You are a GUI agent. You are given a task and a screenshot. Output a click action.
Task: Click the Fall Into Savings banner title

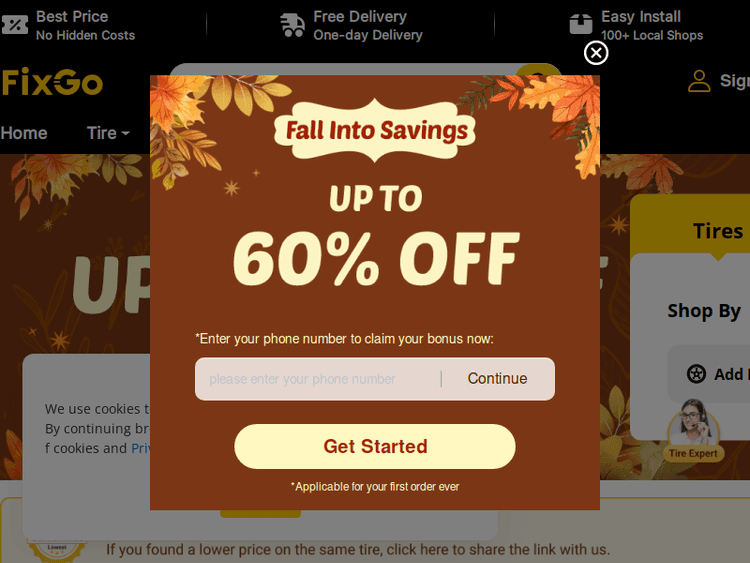[x=375, y=131]
